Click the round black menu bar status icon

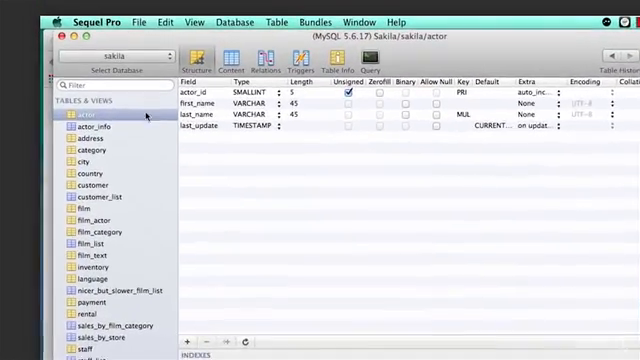click(x=607, y=22)
